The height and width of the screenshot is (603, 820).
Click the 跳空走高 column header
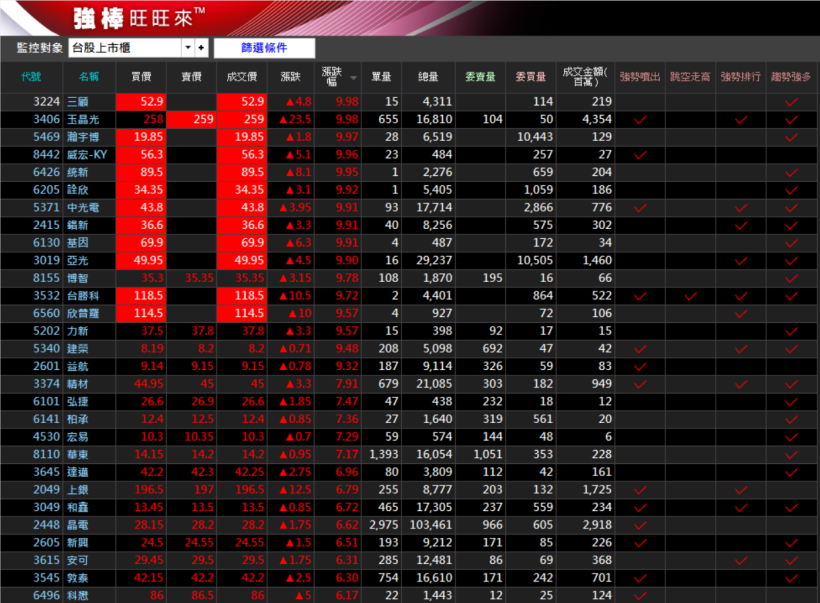coord(690,77)
